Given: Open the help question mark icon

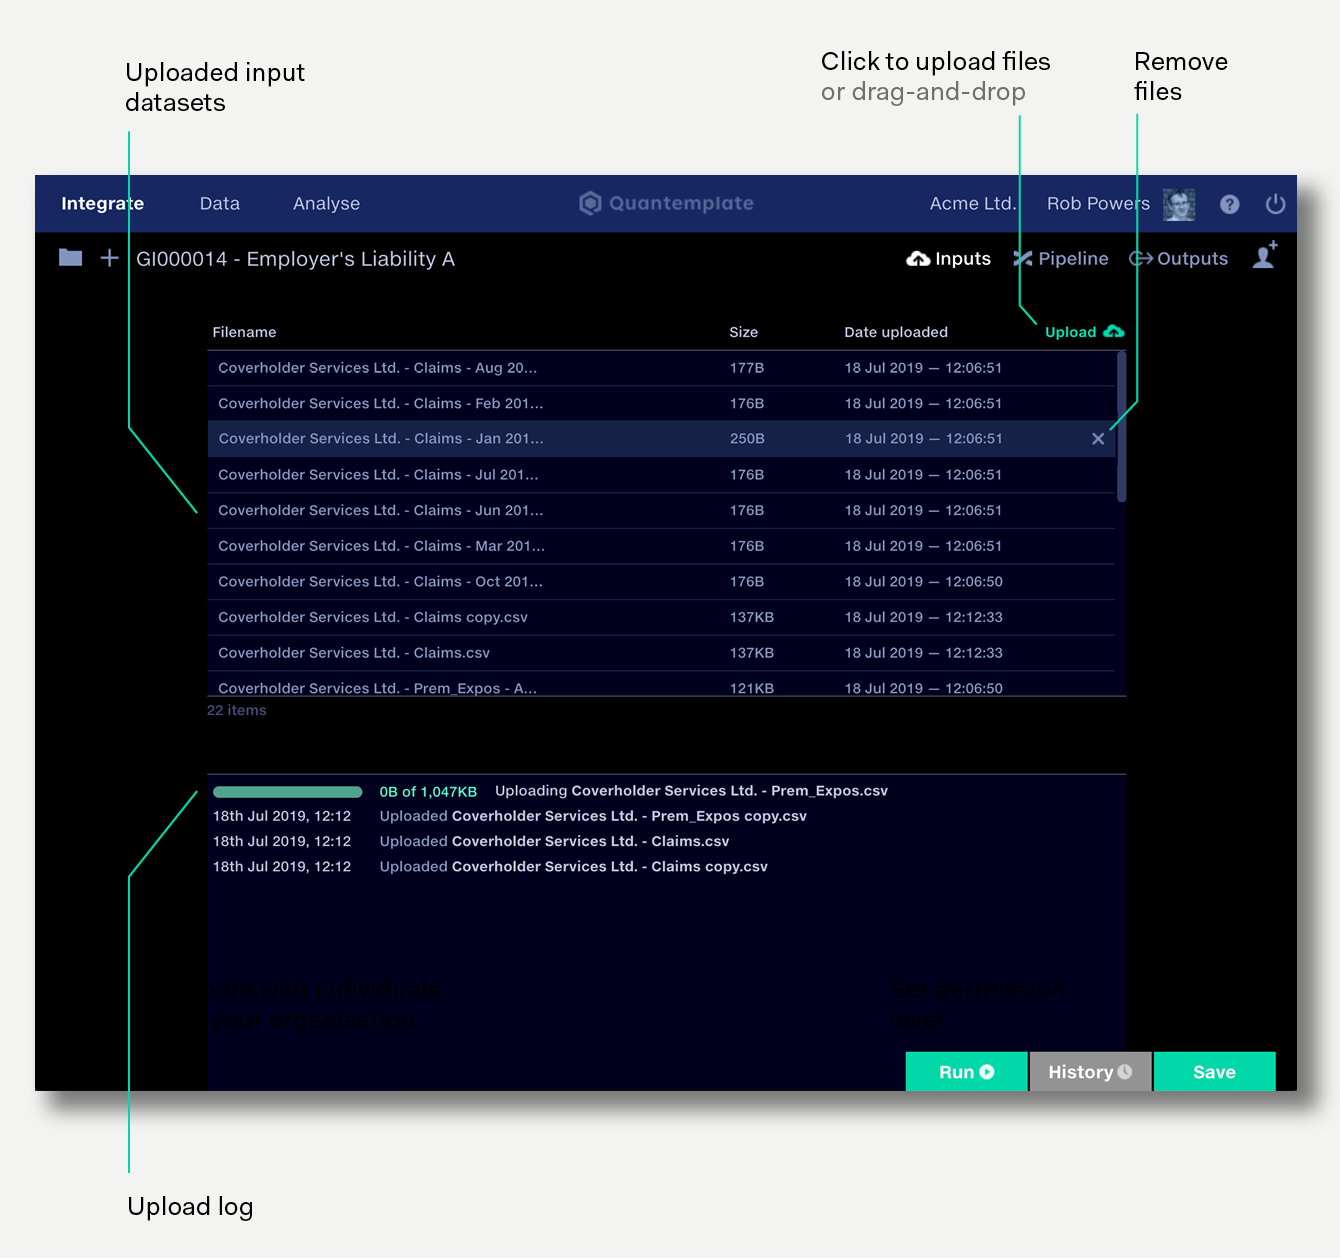Looking at the screenshot, I should 1229,204.
